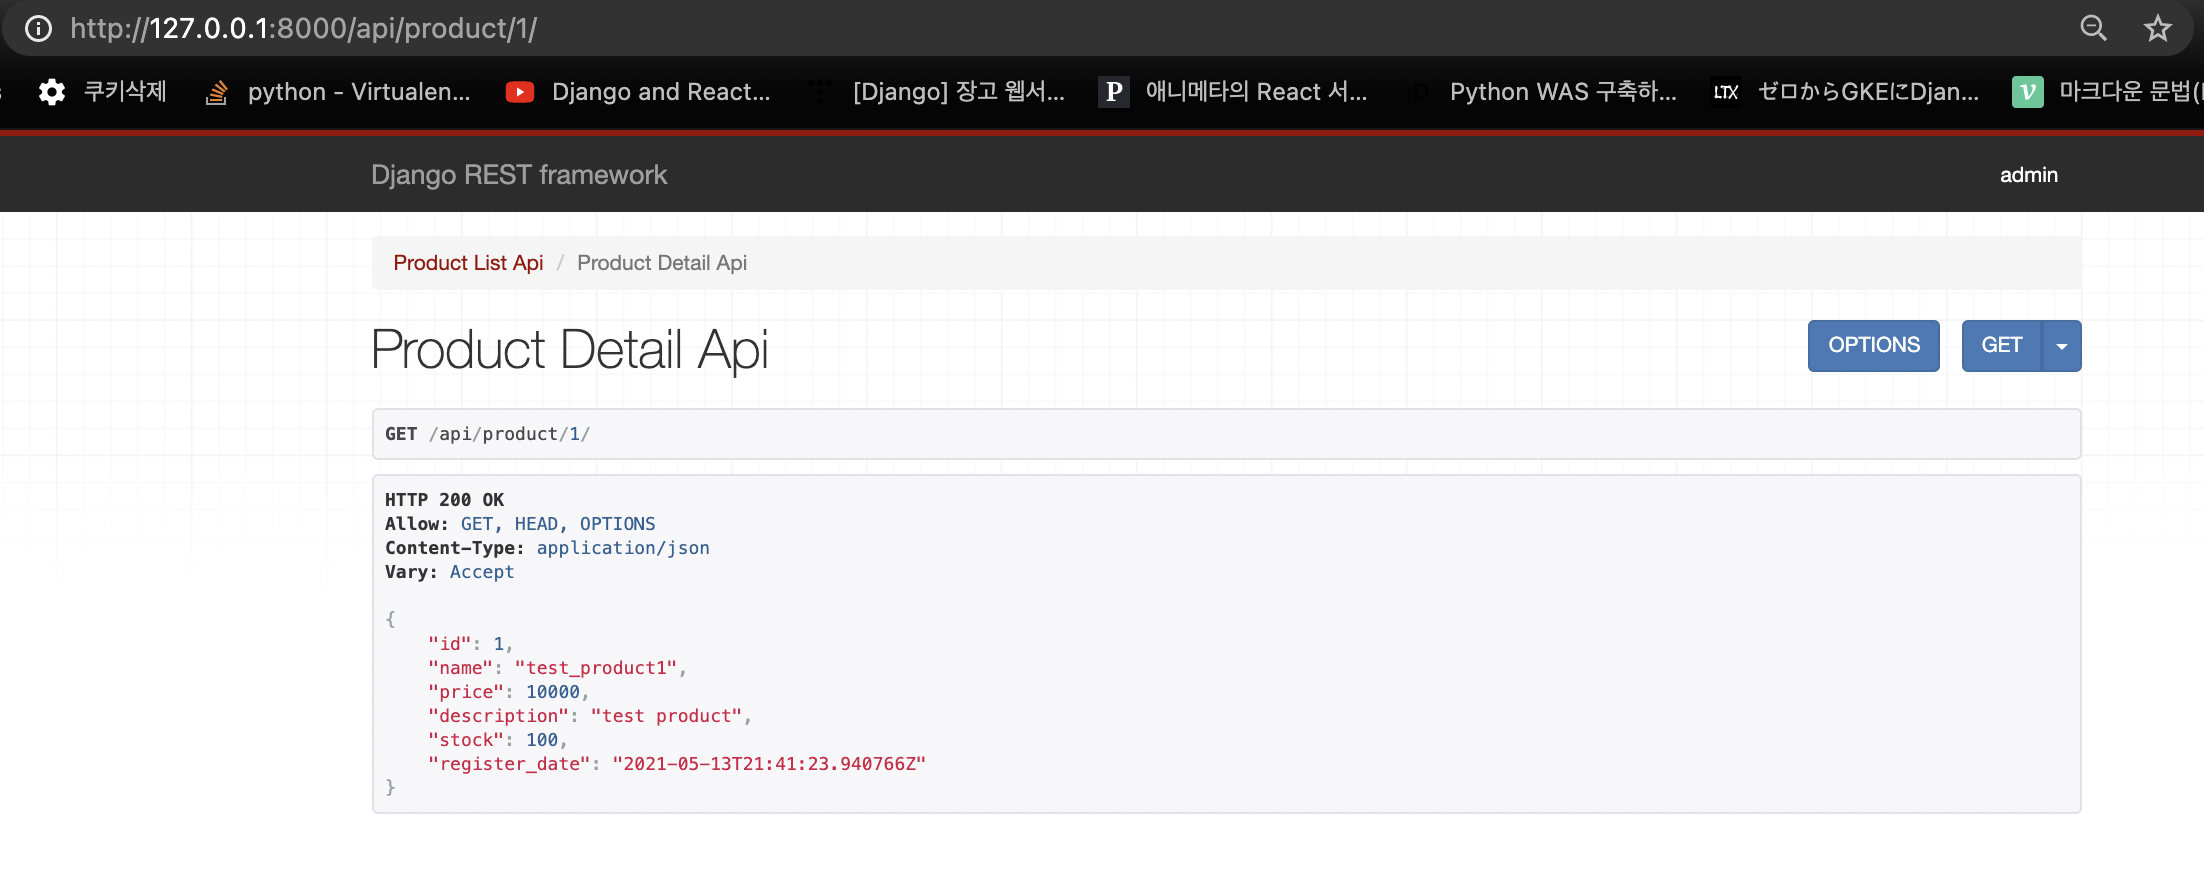This screenshot has width=2204, height=888.
Task: Click the Product Detail Api page heading
Action: pyautogui.click(x=570, y=350)
